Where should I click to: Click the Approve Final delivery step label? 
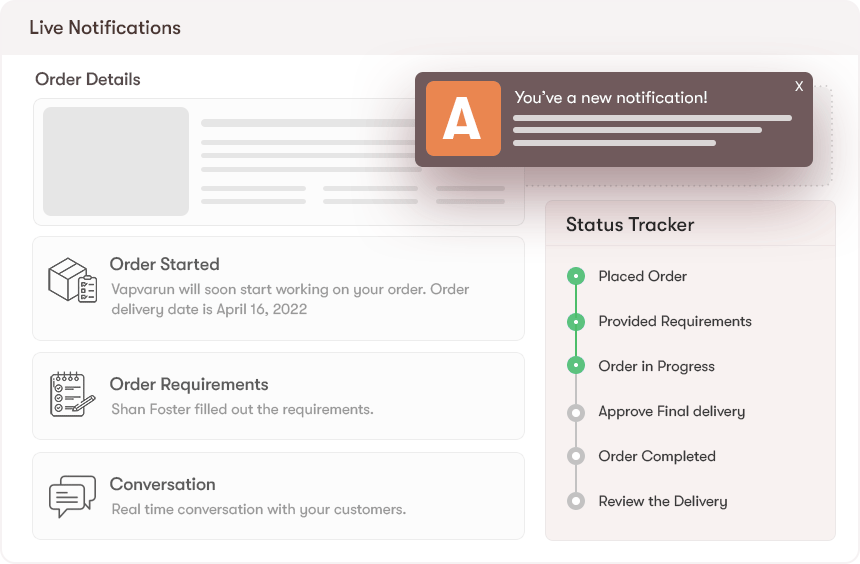coord(671,411)
